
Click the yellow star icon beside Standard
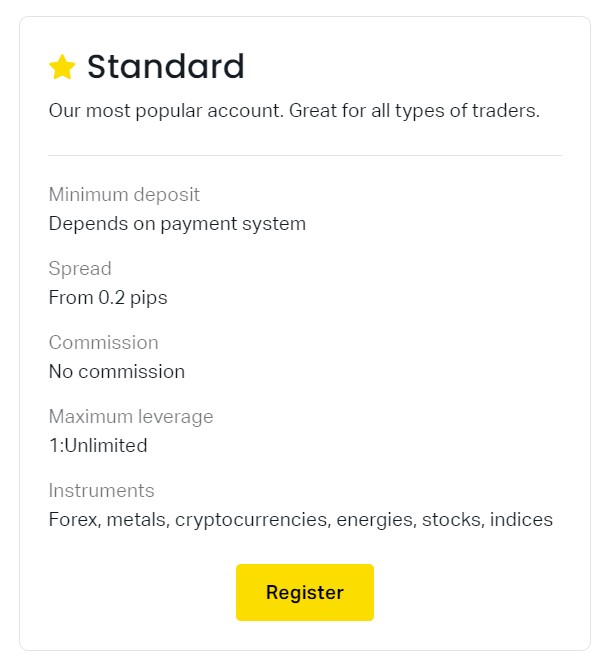click(62, 68)
